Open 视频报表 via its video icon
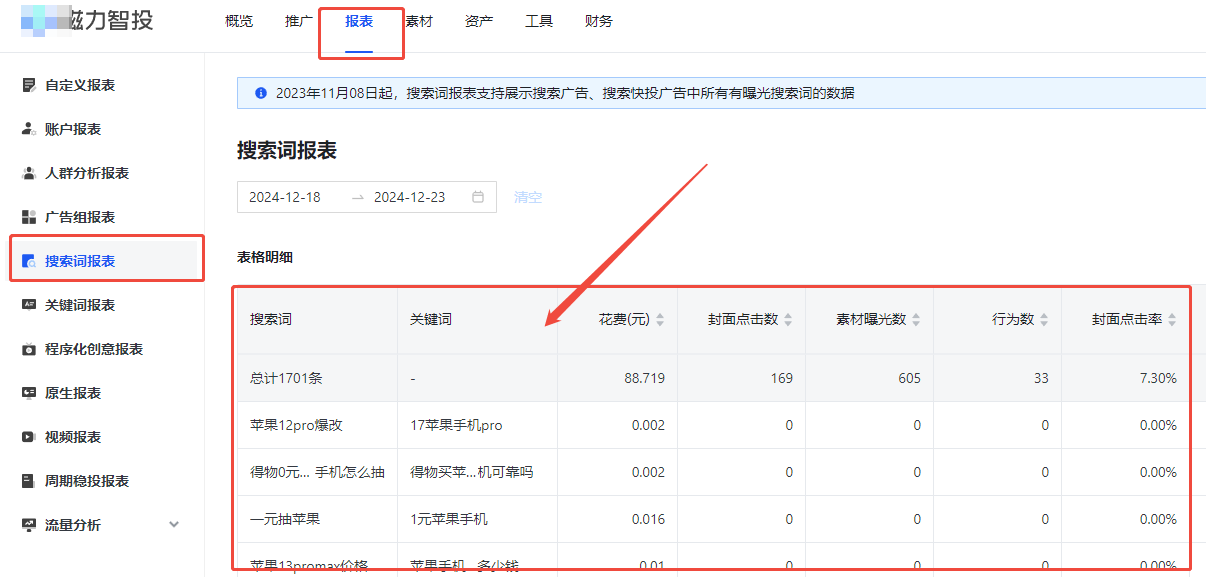Screen dimensions: 1206x577 [30, 436]
